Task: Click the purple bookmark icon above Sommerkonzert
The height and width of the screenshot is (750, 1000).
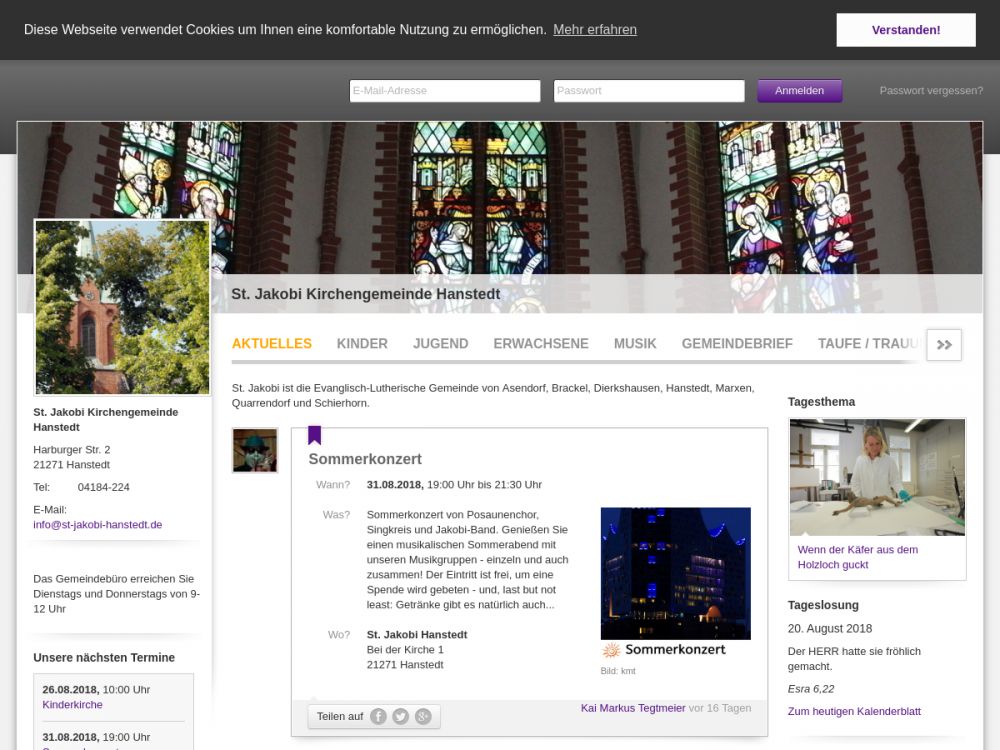Action: [314, 435]
